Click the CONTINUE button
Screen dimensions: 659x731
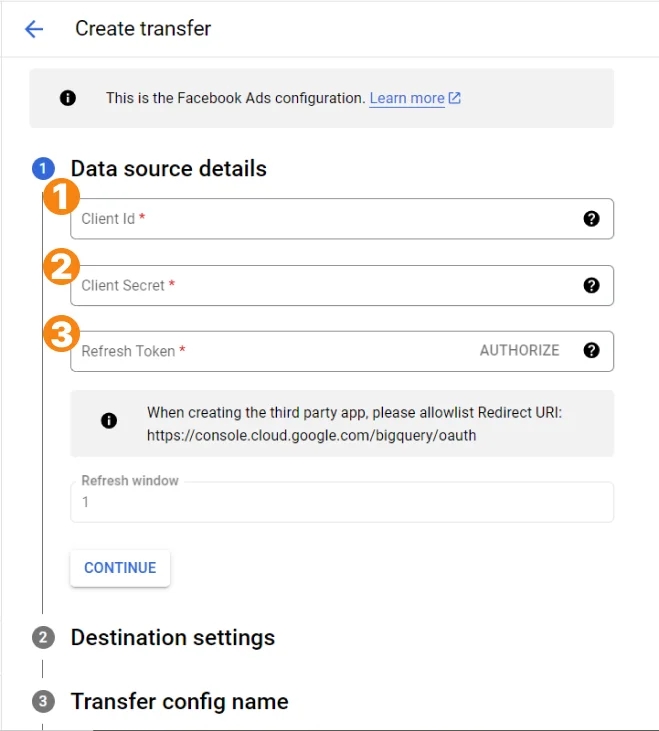click(x=120, y=568)
